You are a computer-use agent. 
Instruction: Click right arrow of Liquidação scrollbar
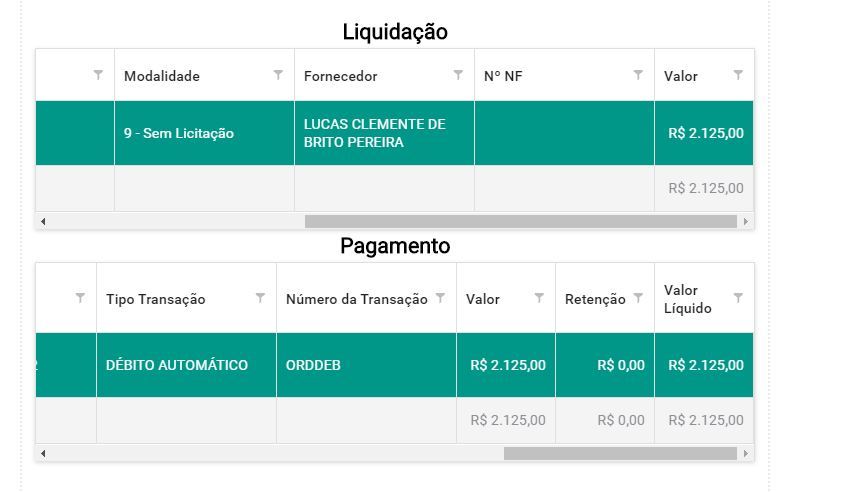click(x=746, y=221)
